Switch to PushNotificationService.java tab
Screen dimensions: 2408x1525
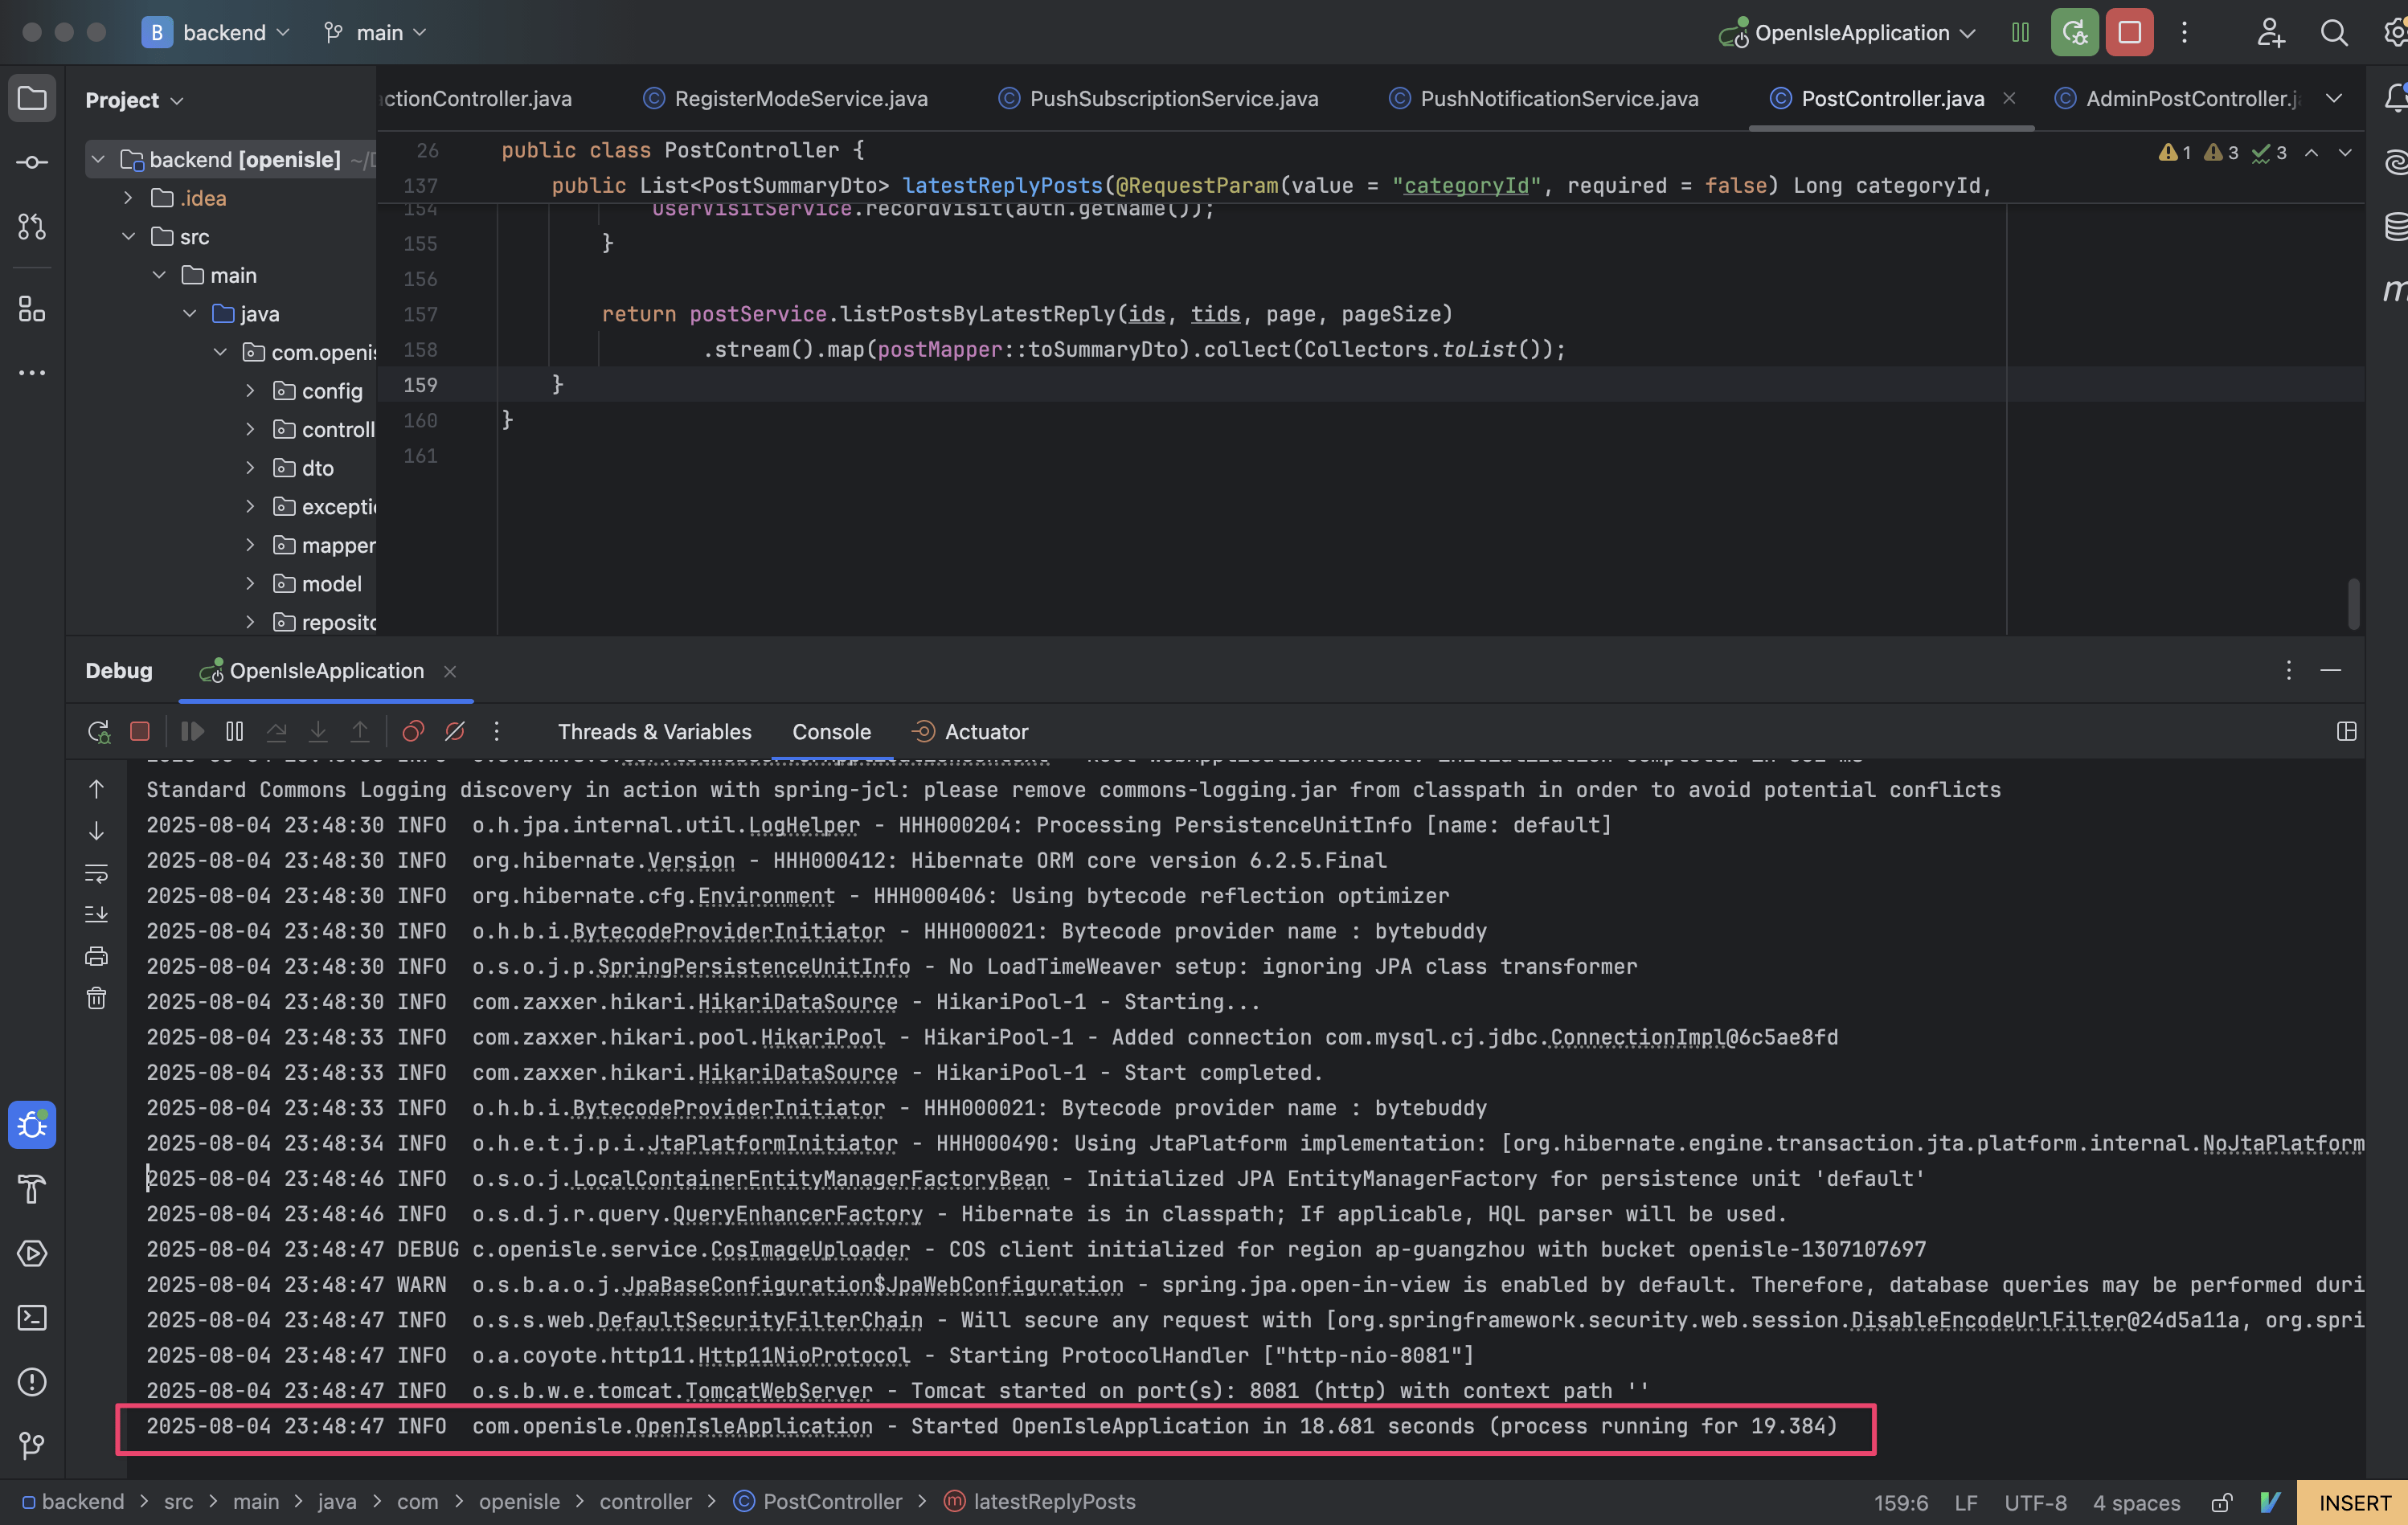pyautogui.click(x=1544, y=98)
